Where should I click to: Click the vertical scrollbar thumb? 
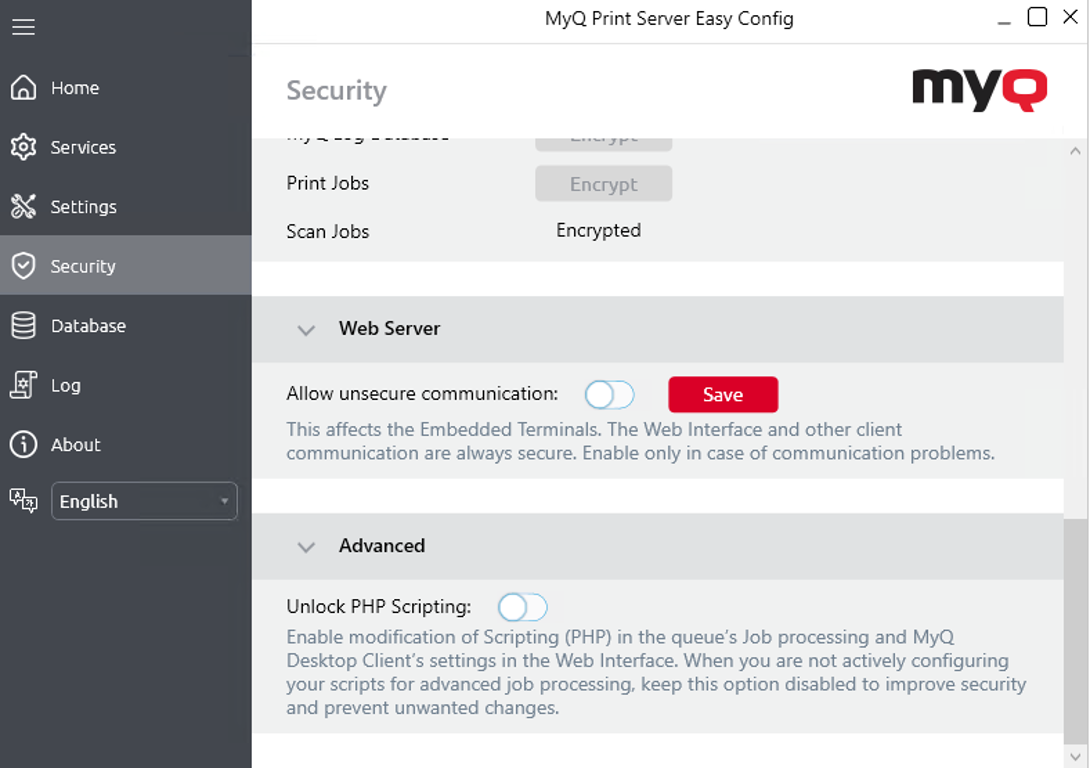(x=1076, y=631)
